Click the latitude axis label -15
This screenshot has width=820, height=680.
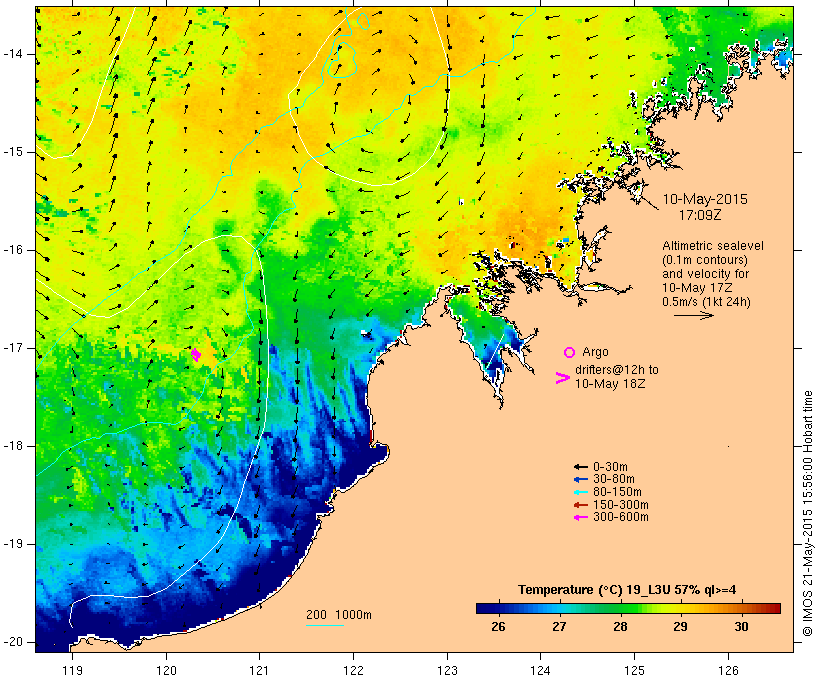tap(13, 152)
